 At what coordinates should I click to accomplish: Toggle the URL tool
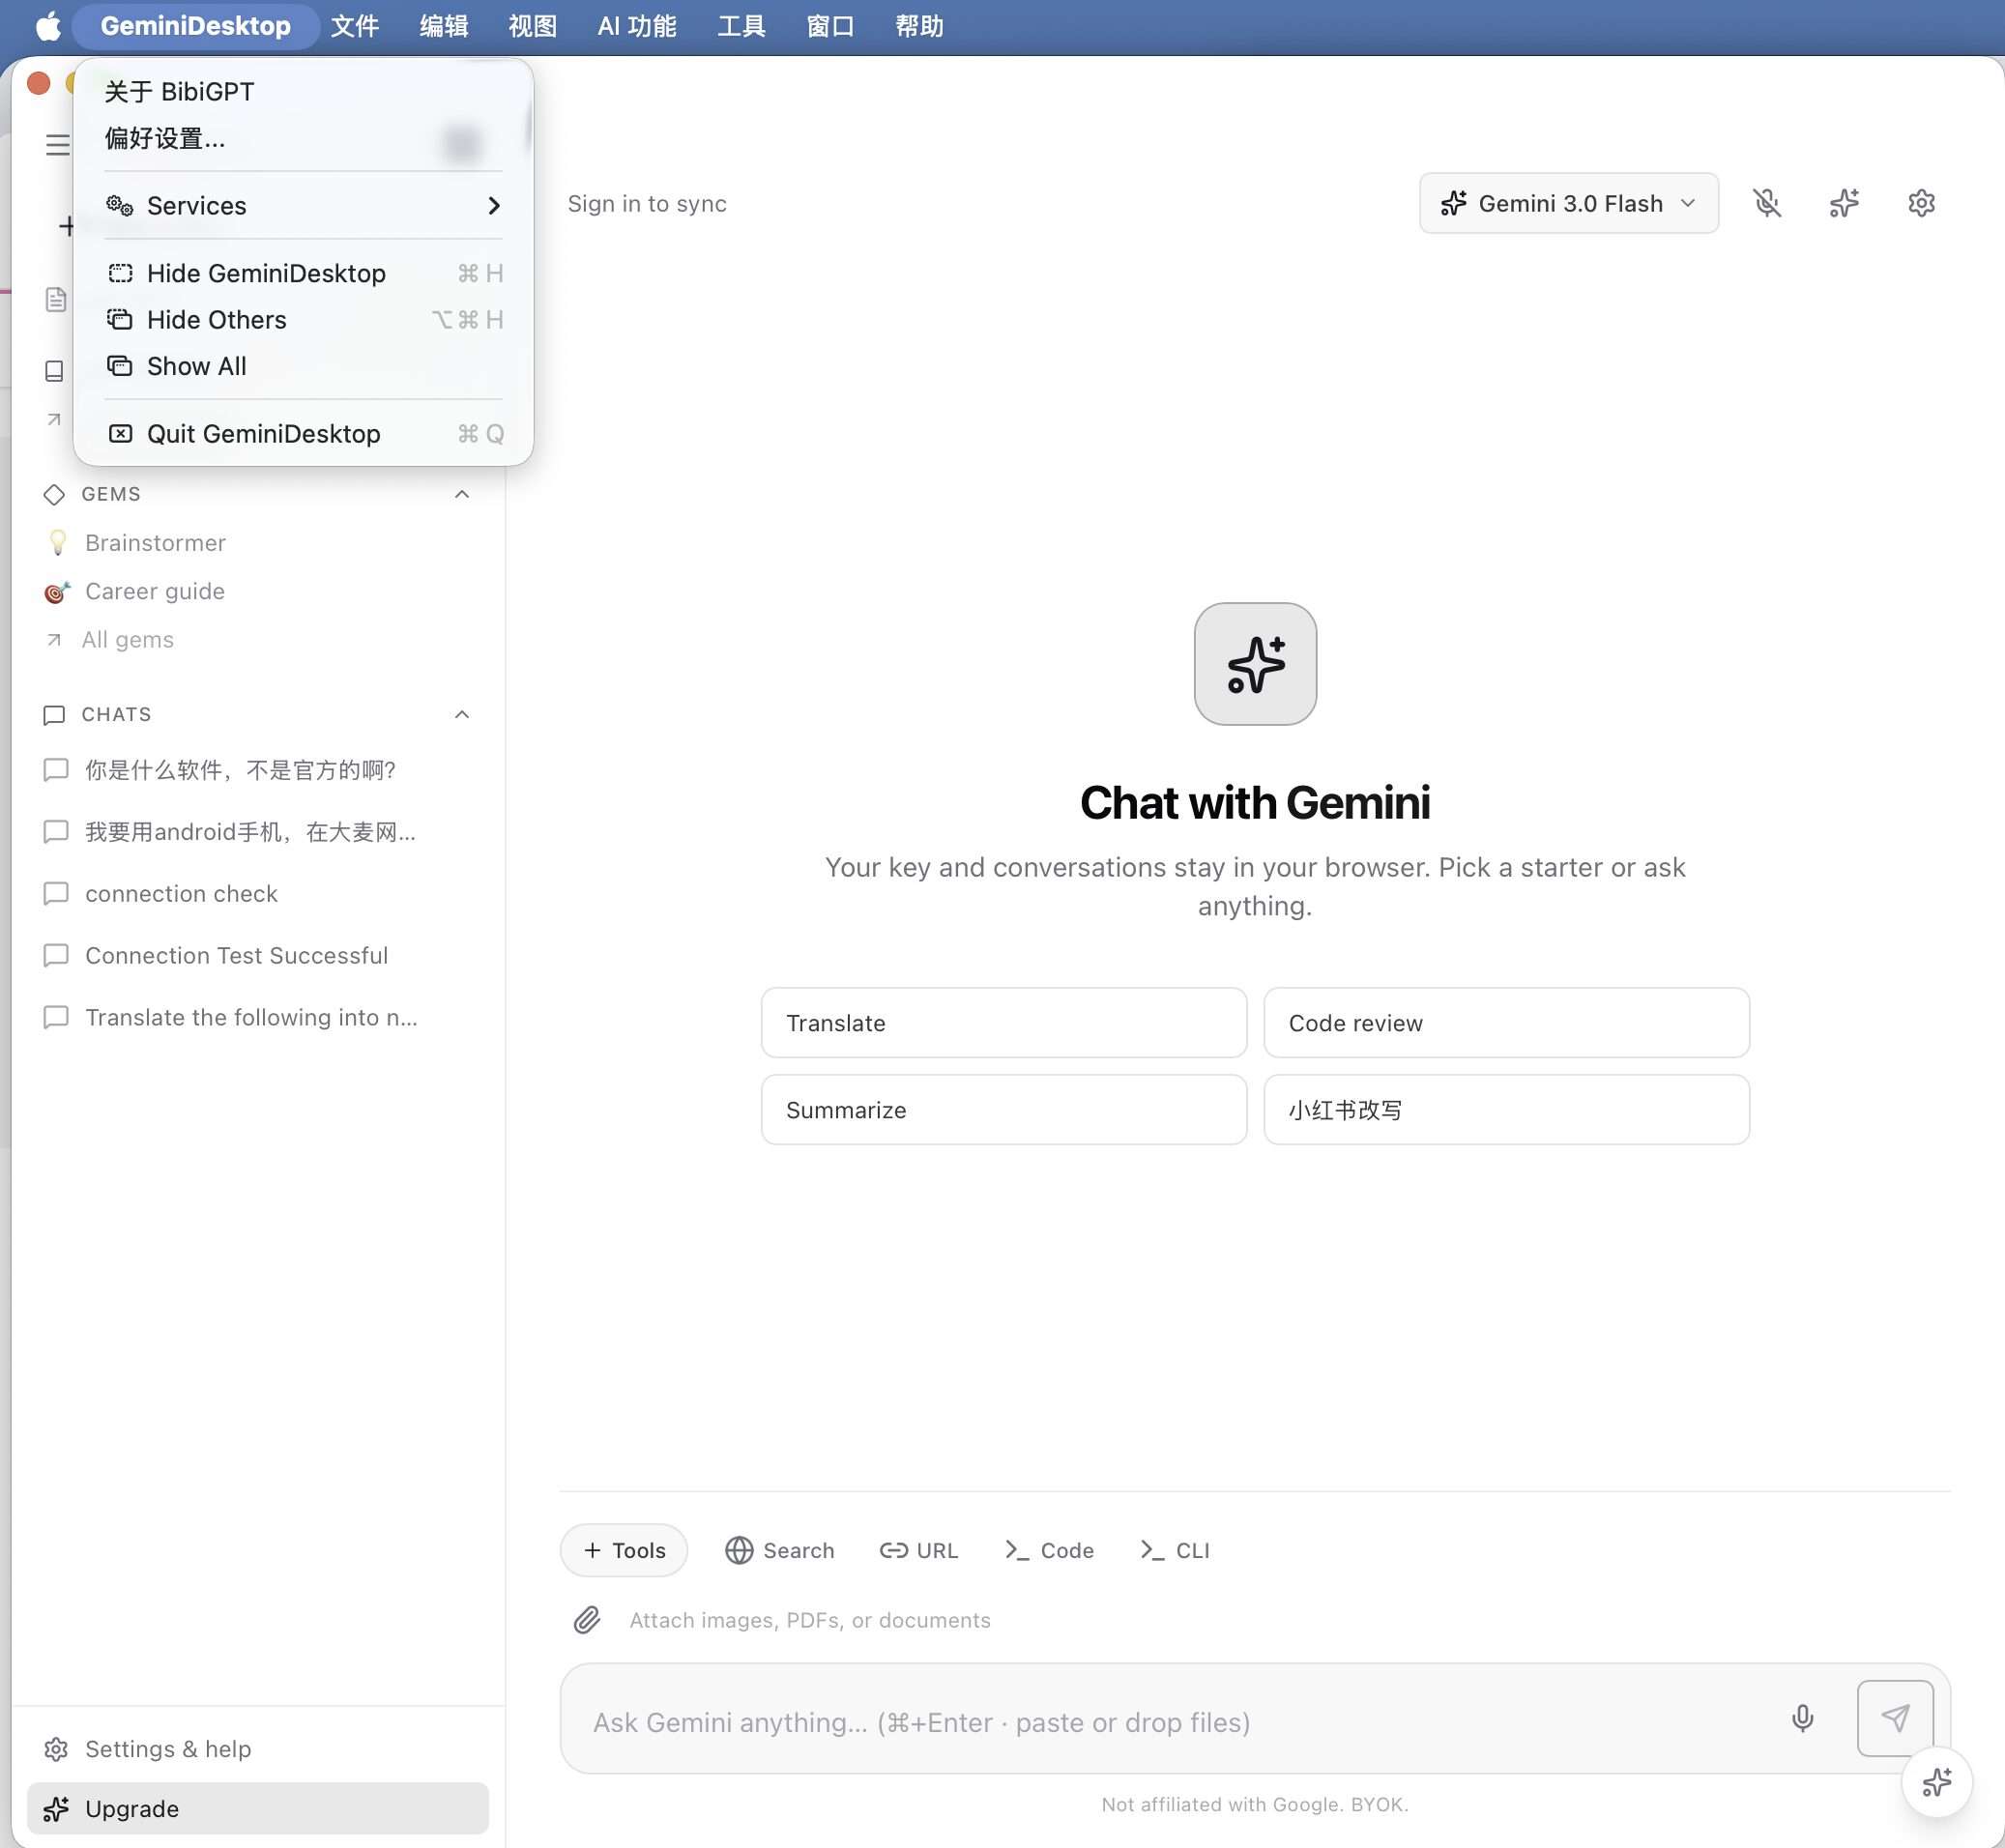point(919,1550)
